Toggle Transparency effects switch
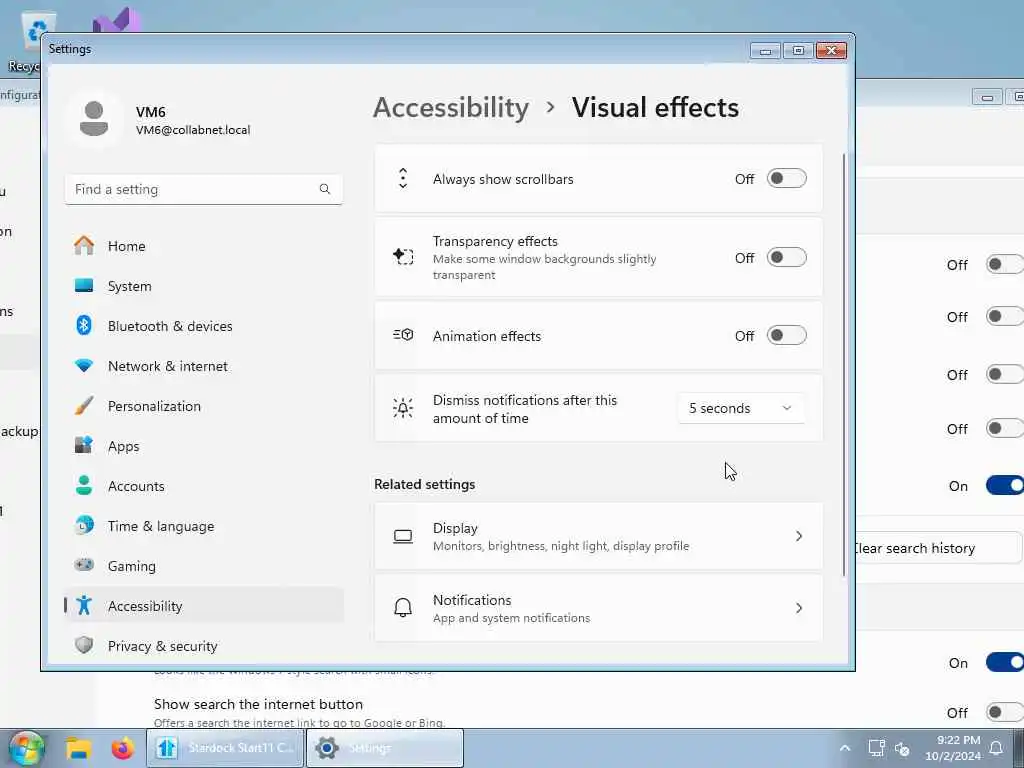Image resolution: width=1024 pixels, height=768 pixels. (786, 257)
